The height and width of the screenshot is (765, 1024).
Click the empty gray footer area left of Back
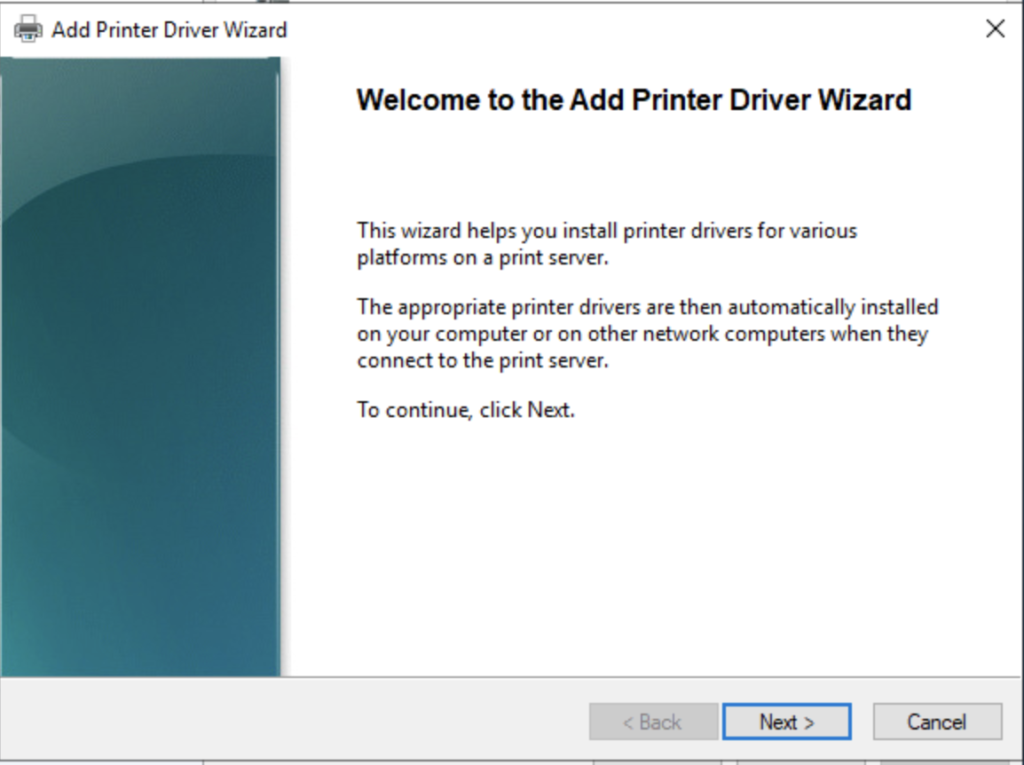point(300,722)
